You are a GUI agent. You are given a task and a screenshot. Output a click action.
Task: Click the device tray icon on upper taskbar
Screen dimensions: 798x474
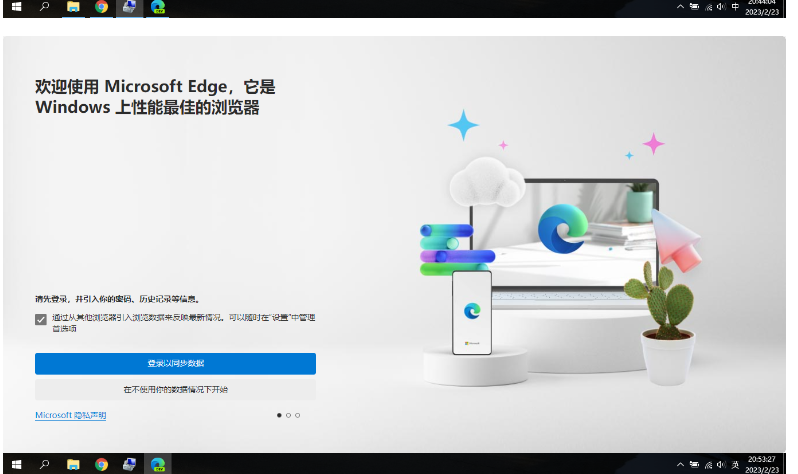pos(694,7)
